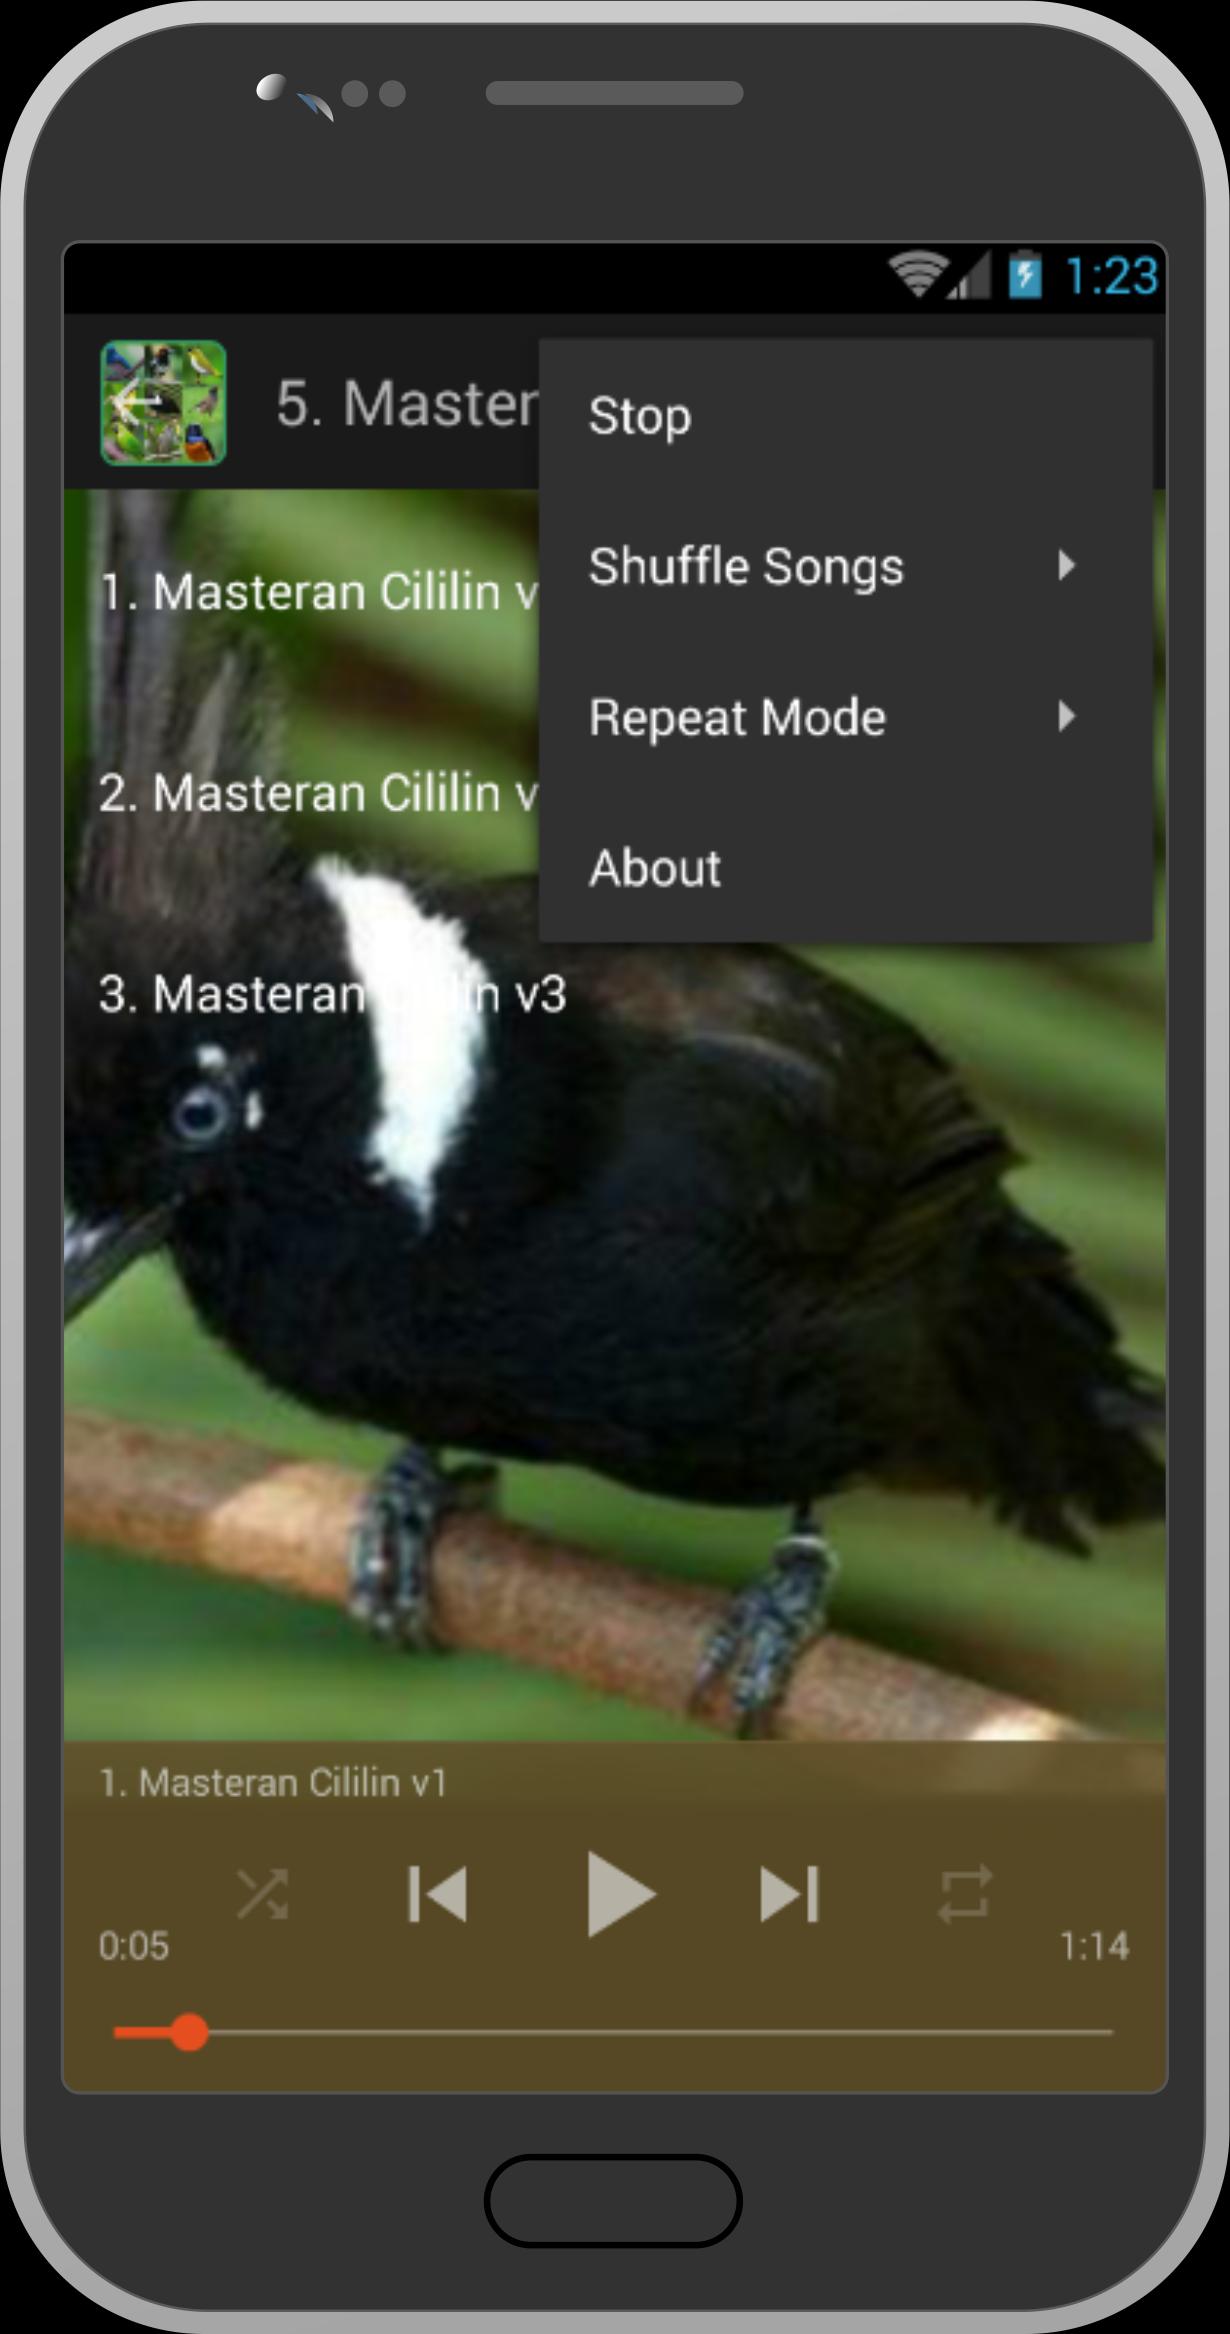Toggle the repeat icon in player controls

point(965,1894)
